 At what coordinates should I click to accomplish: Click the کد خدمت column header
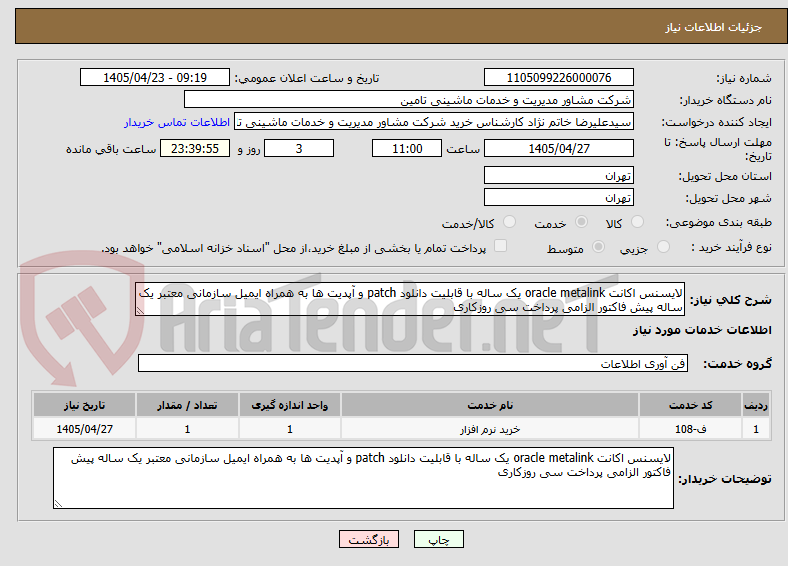691,405
